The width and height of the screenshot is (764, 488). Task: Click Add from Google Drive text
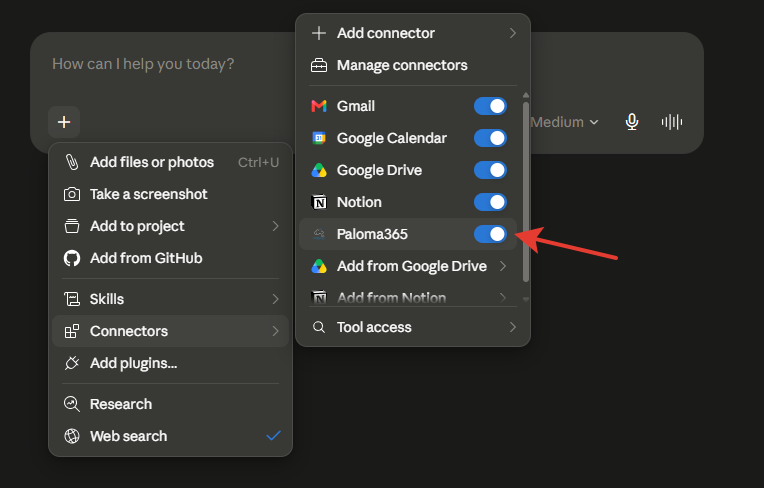click(412, 266)
